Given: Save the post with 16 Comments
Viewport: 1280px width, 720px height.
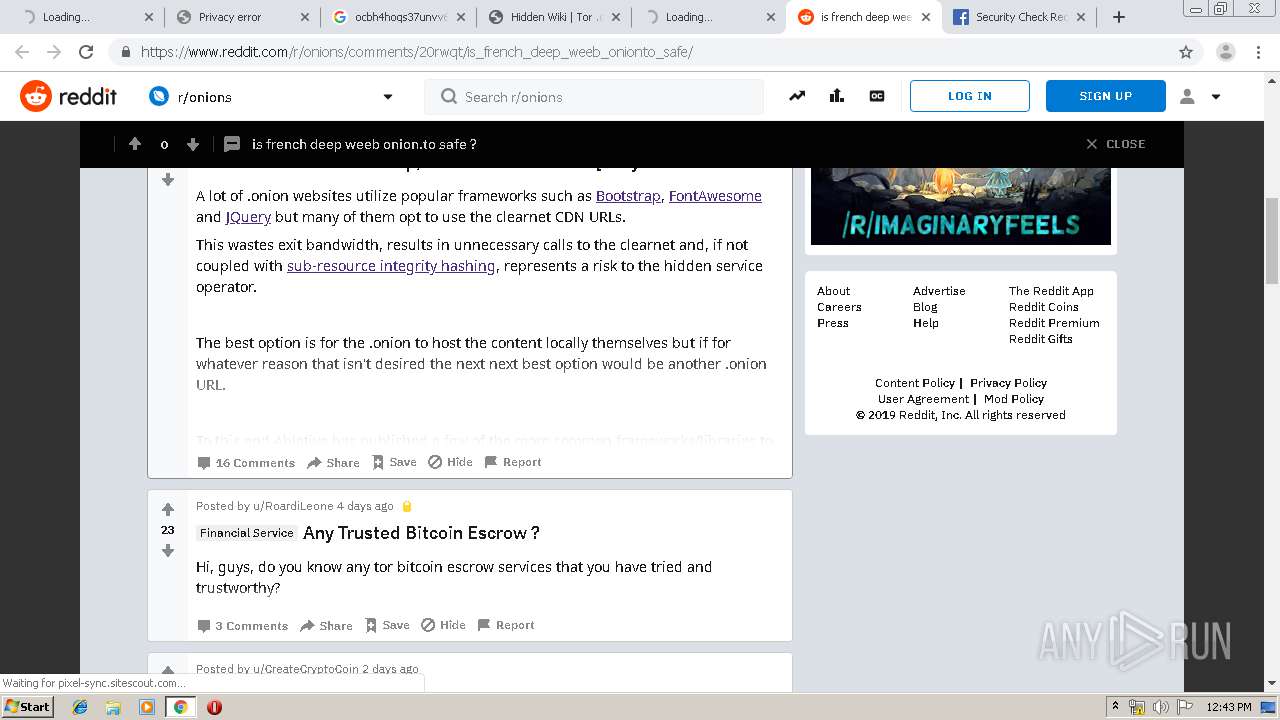Looking at the screenshot, I should pos(394,462).
